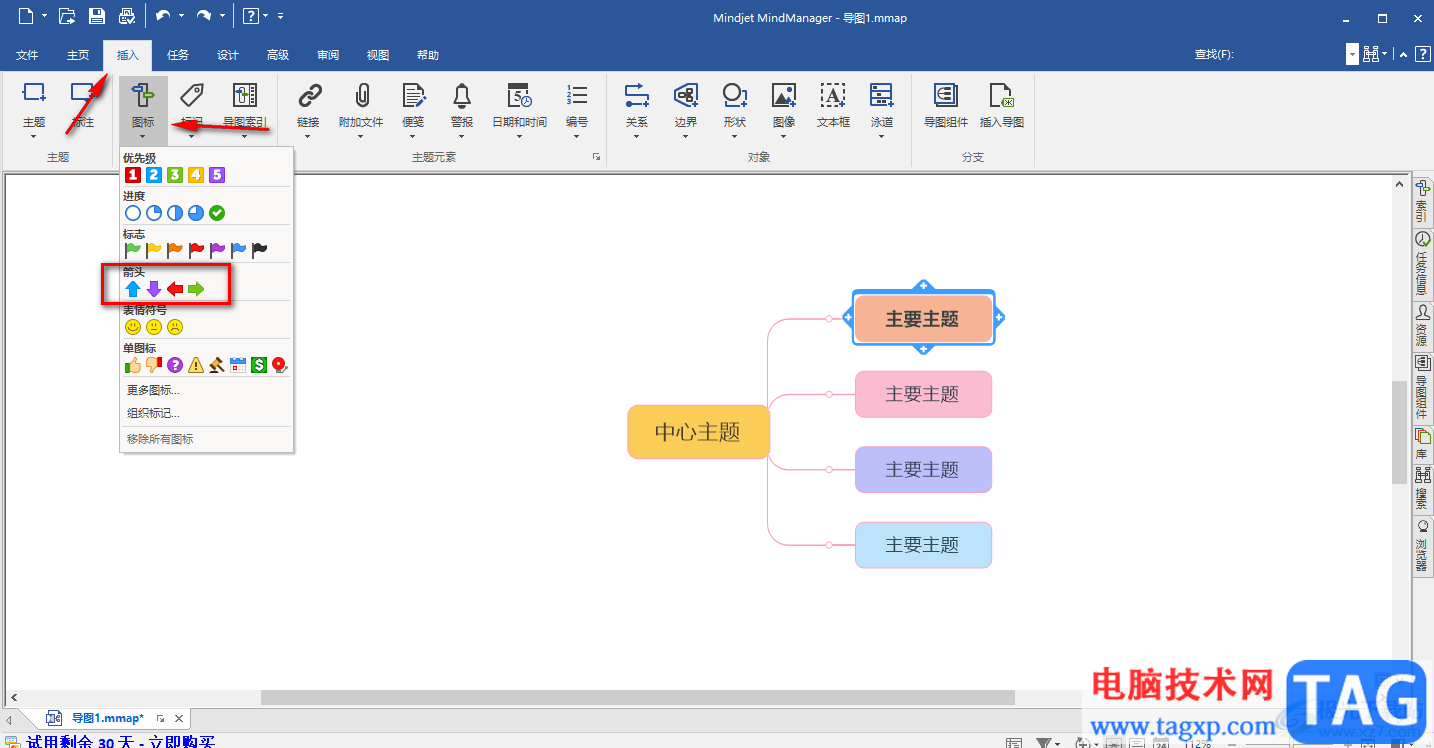Click the insert map (插入导图) icon
1434x748 pixels.
click(1001, 95)
